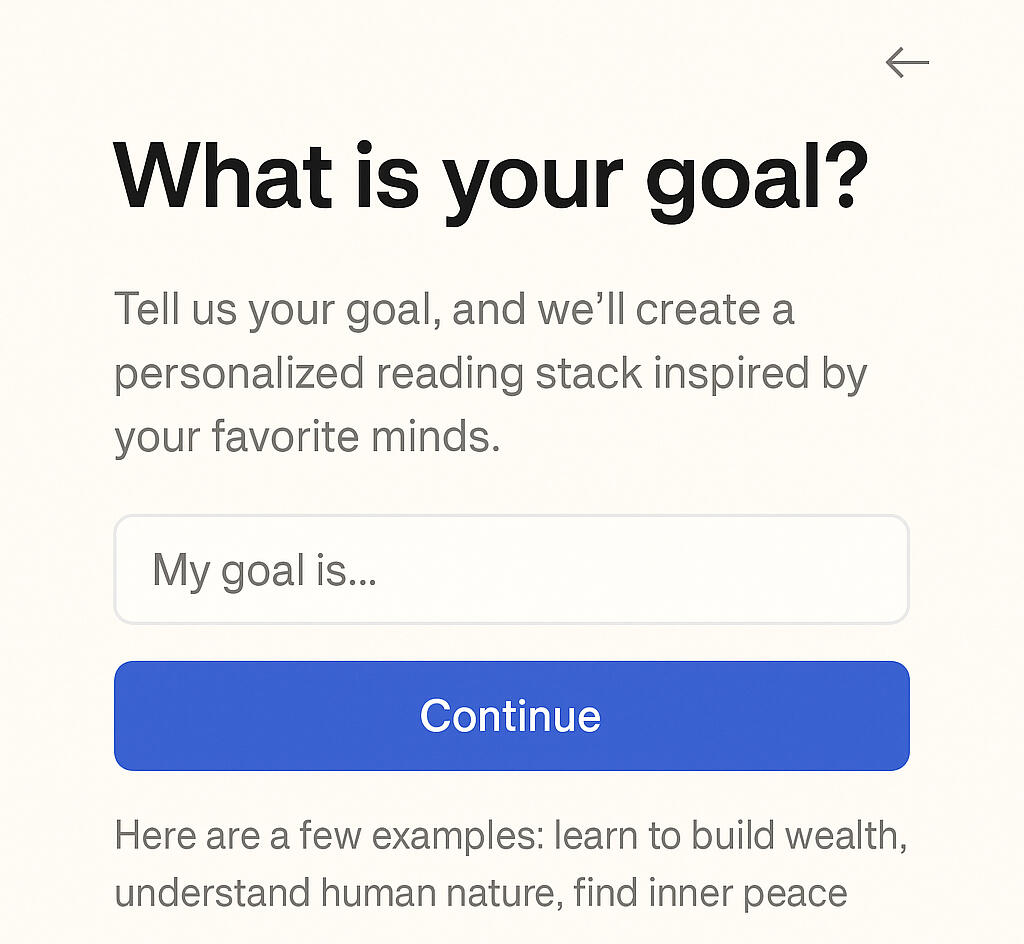Viewport: 1024px width, 944px height.
Task: Go back using the left arrow icon
Action: pos(907,63)
